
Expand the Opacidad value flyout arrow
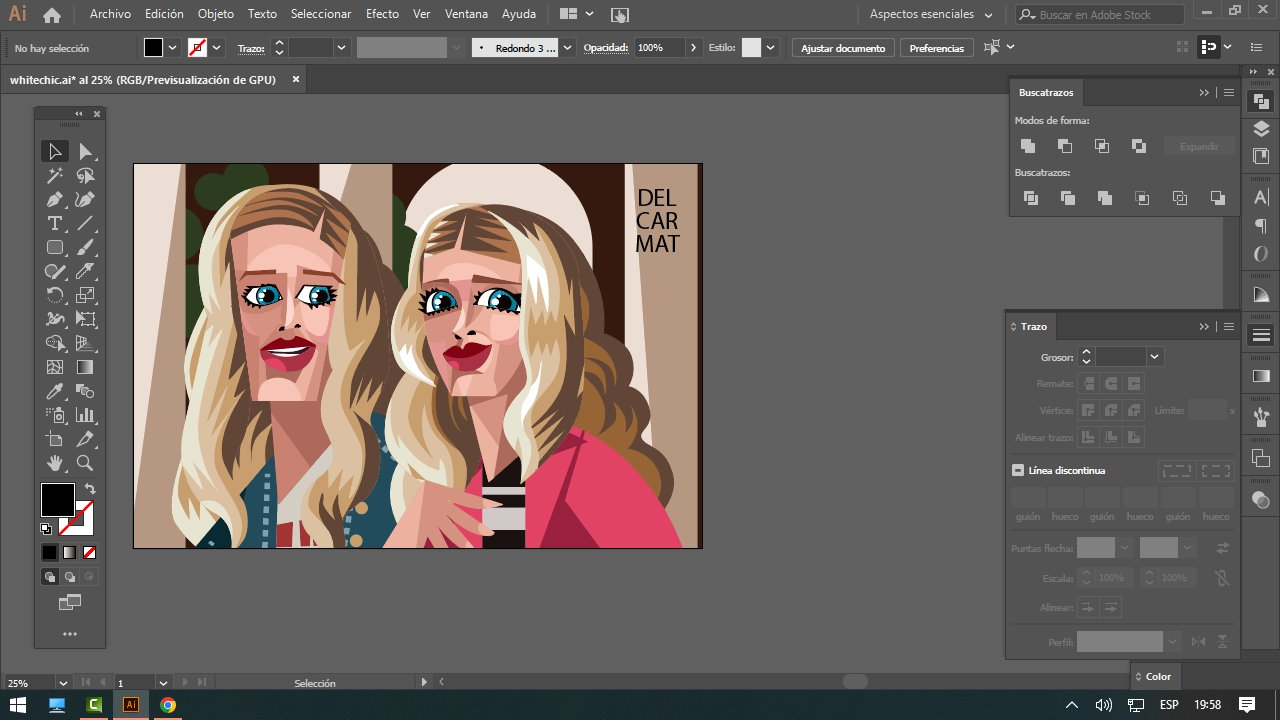coord(693,48)
